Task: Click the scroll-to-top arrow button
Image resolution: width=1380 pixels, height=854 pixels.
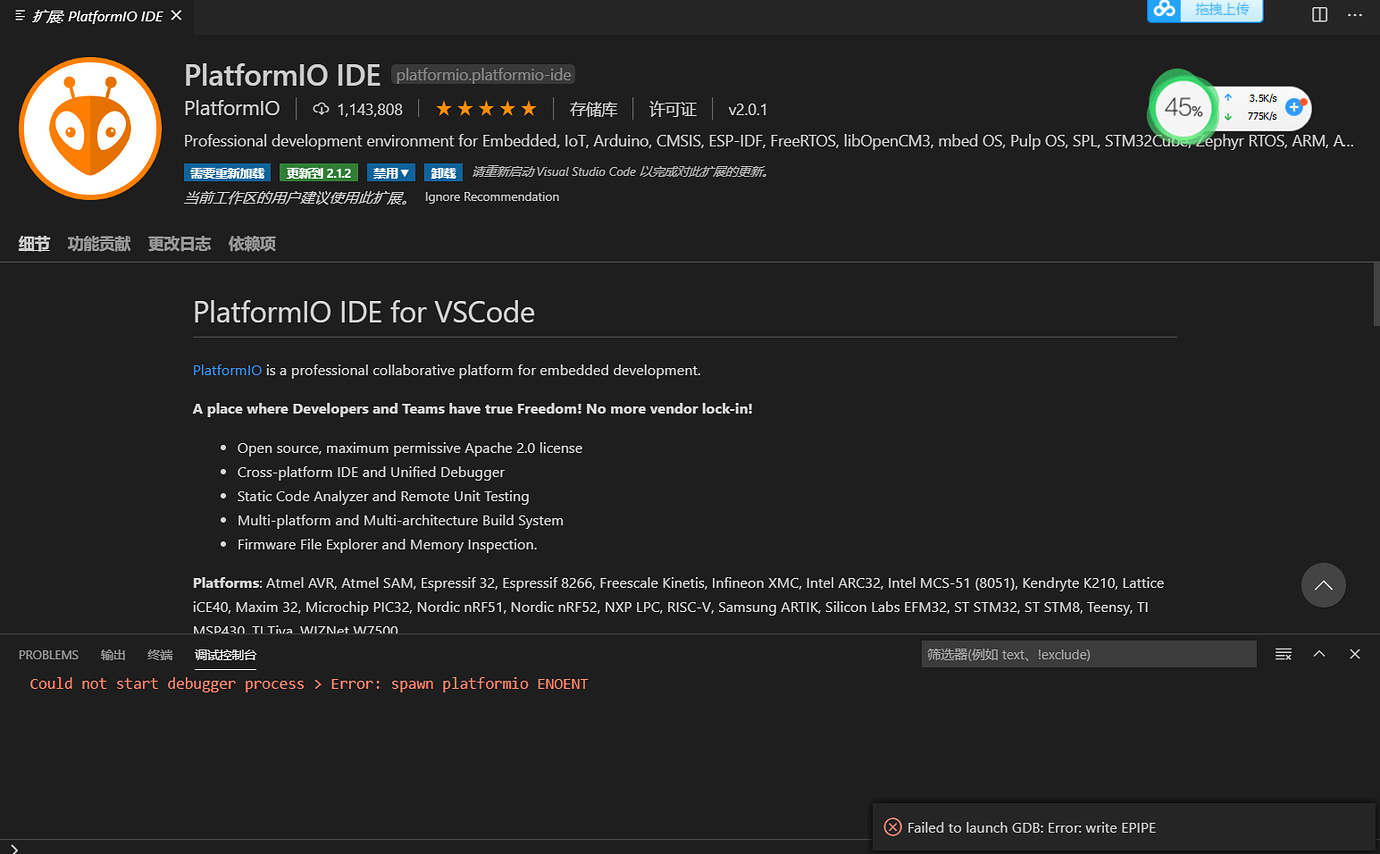Action: coord(1323,585)
